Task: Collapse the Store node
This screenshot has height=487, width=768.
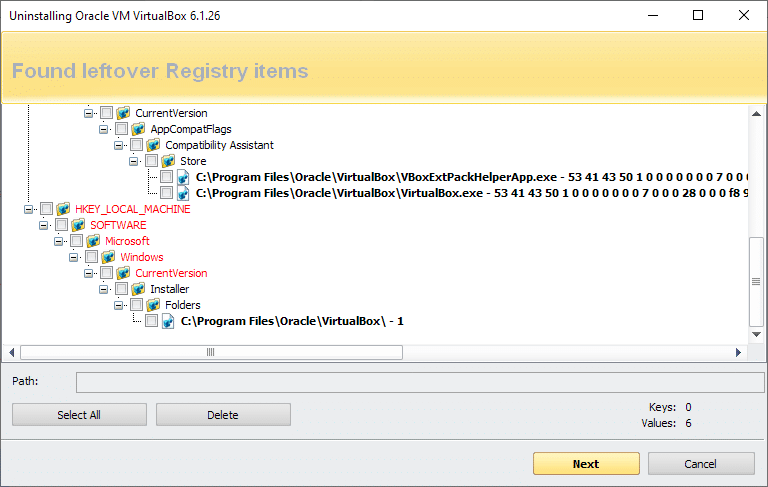Action: pyautogui.click(x=133, y=161)
